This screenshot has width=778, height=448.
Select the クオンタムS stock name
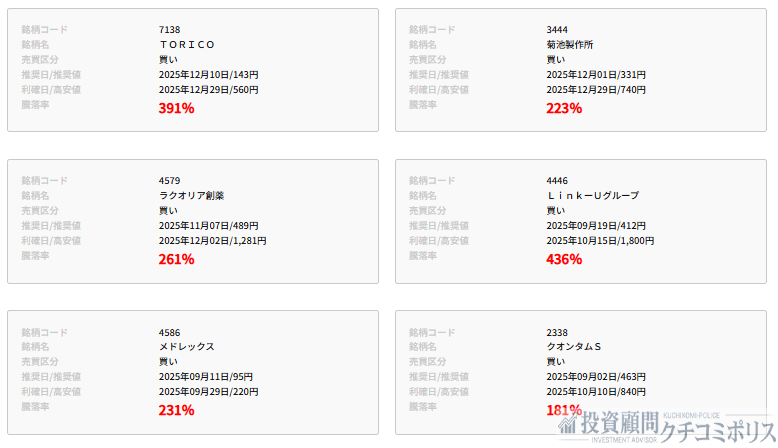click(x=573, y=347)
